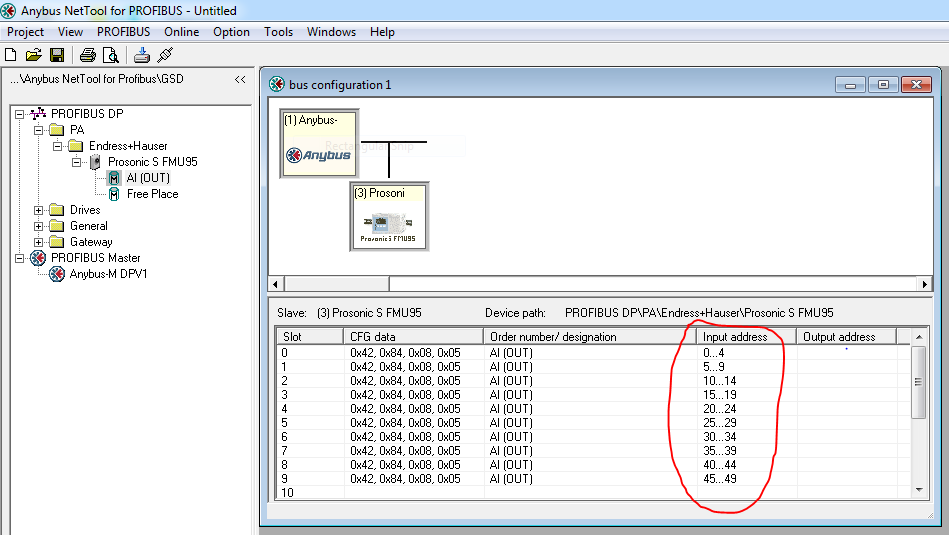949x535 pixels.
Task: Select Anybus-M DPV1 tree item label
Action: [108, 274]
